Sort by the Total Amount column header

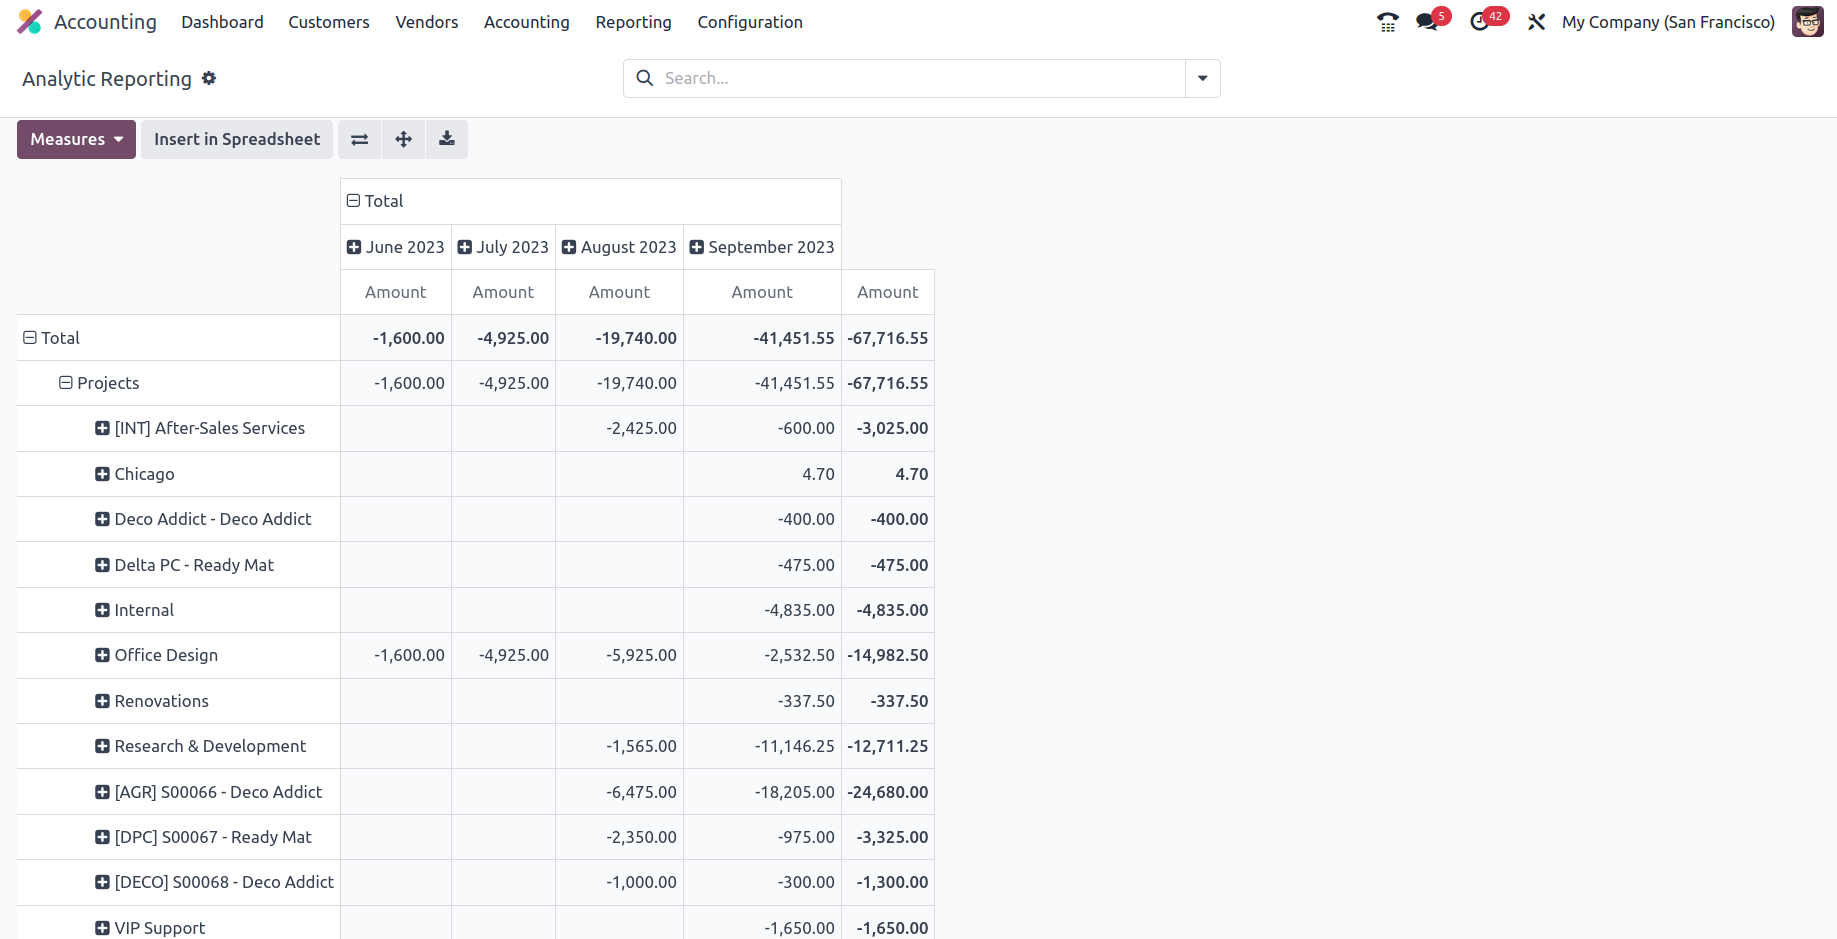point(888,292)
